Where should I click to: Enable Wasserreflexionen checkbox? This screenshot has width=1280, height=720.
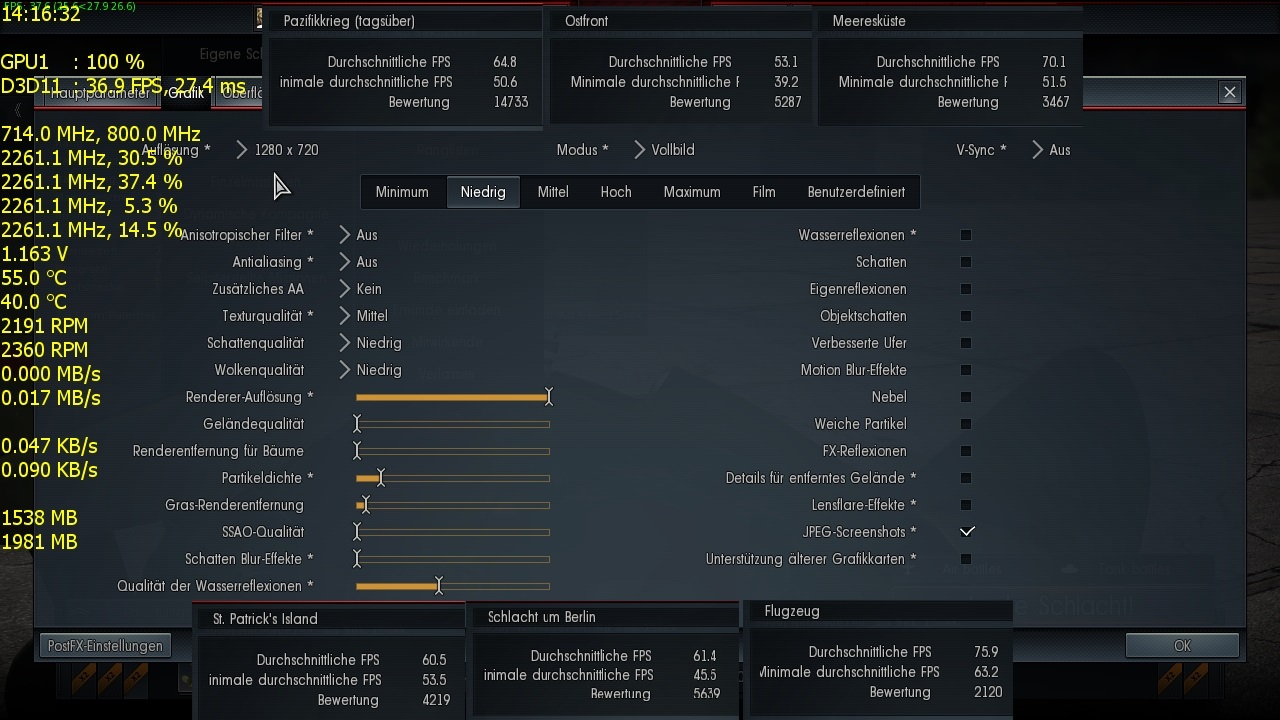pyautogui.click(x=966, y=235)
